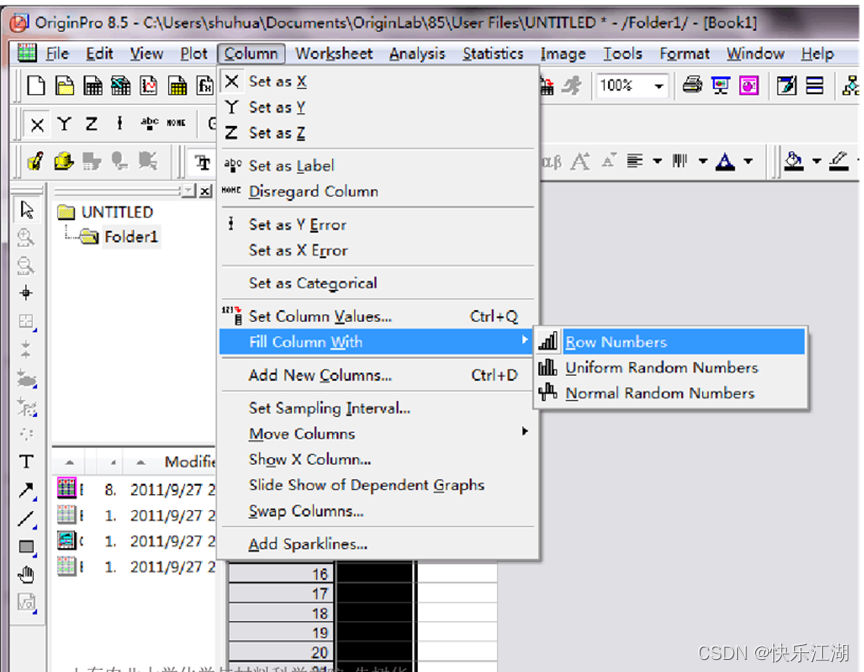The image size is (864, 672).
Task: Open the Tools menu
Action: pos(623,54)
